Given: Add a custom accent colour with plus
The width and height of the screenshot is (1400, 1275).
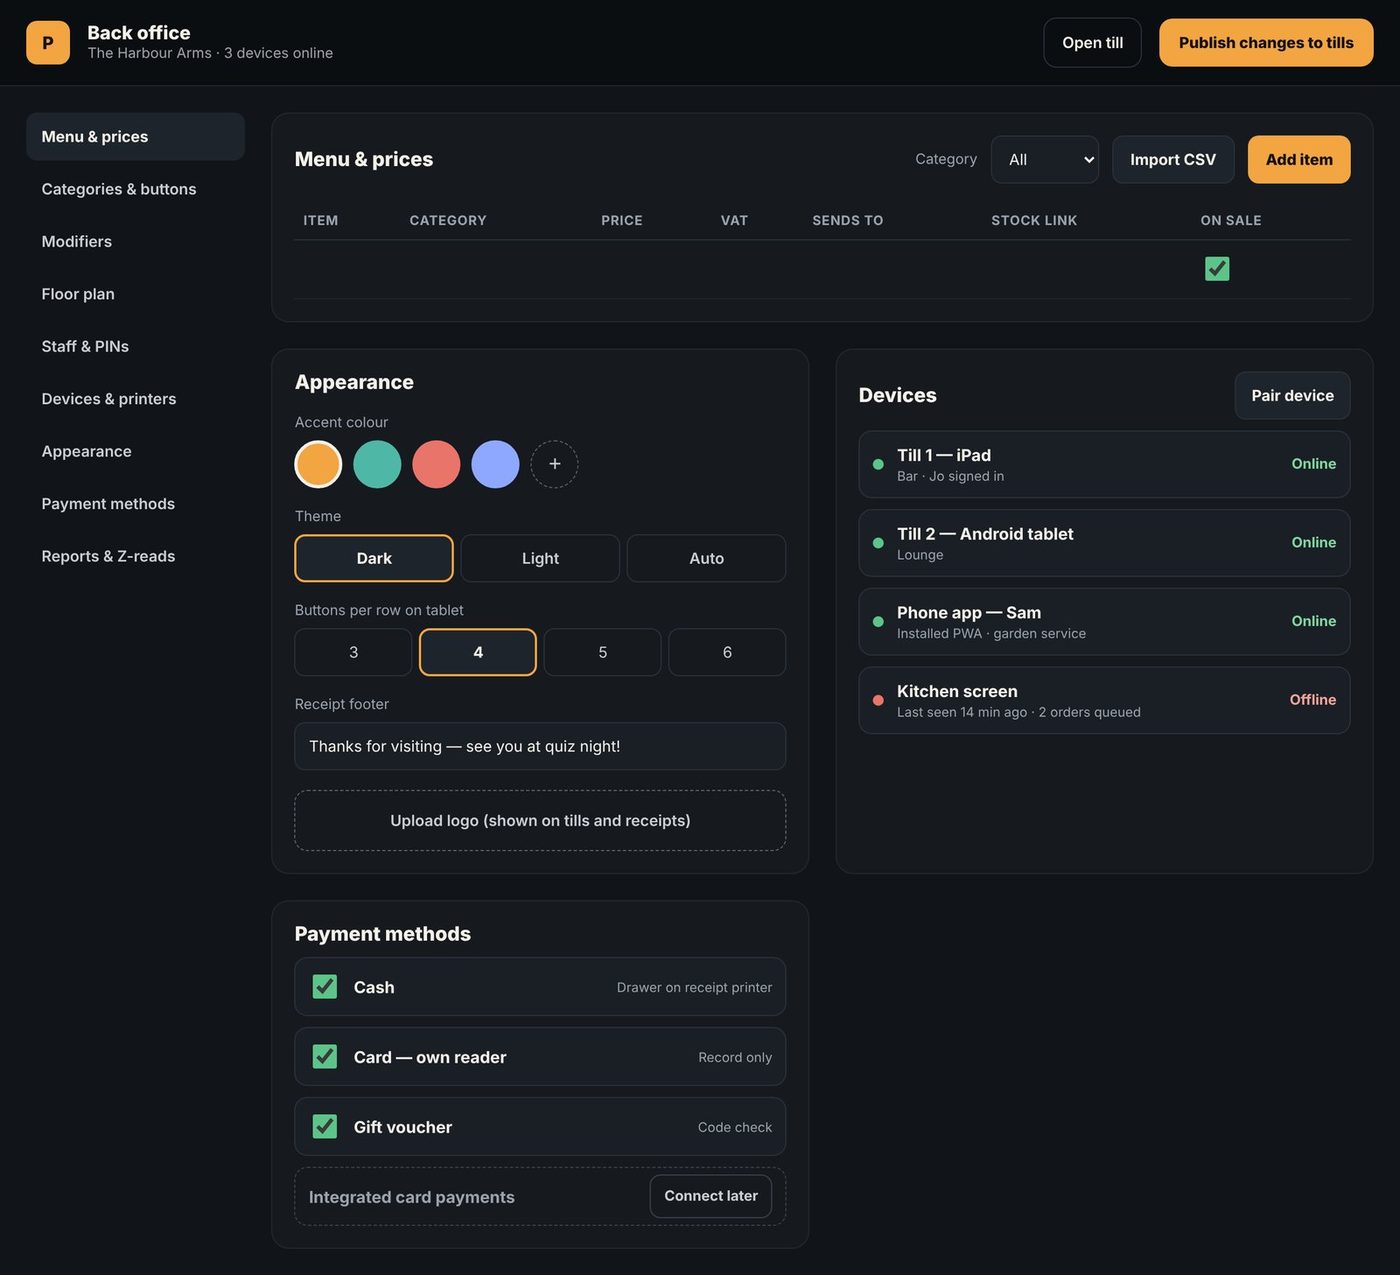Looking at the screenshot, I should tap(554, 464).
